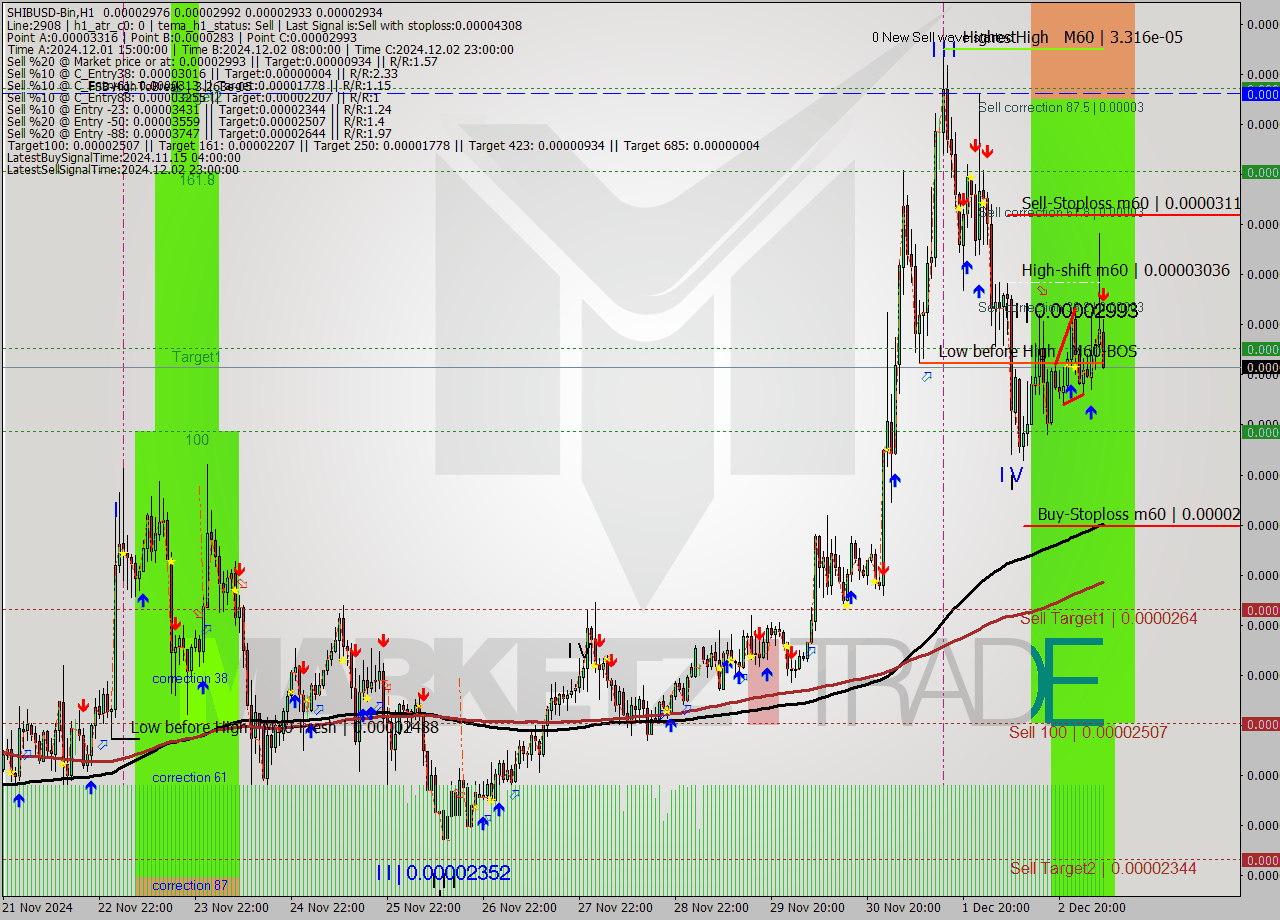The image size is (1280, 920).
Task: Click 'Sell %20 @ Market price or at' line
Action: point(222,62)
